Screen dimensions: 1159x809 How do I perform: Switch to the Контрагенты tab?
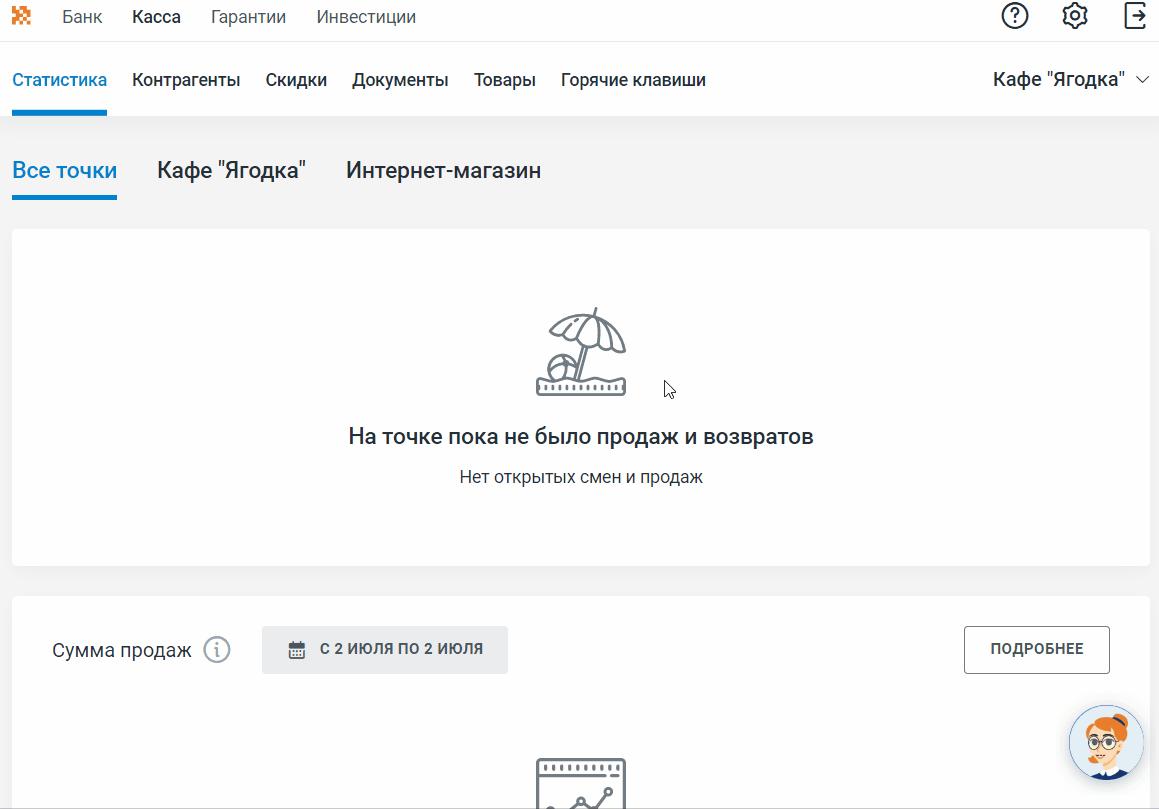[x=186, y=80]
